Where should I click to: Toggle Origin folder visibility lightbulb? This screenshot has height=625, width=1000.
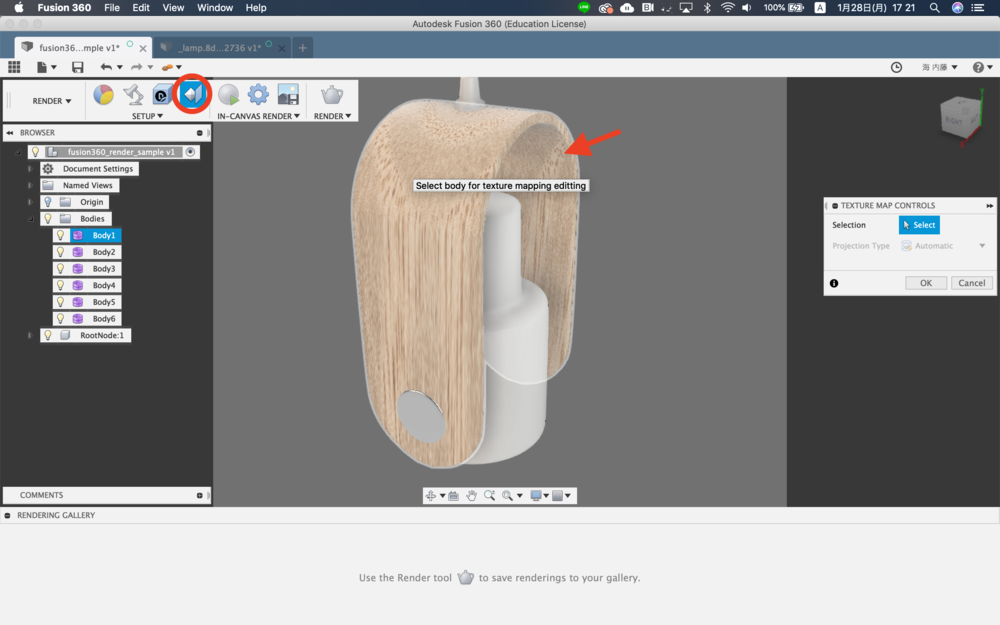(x=47, y=202)
